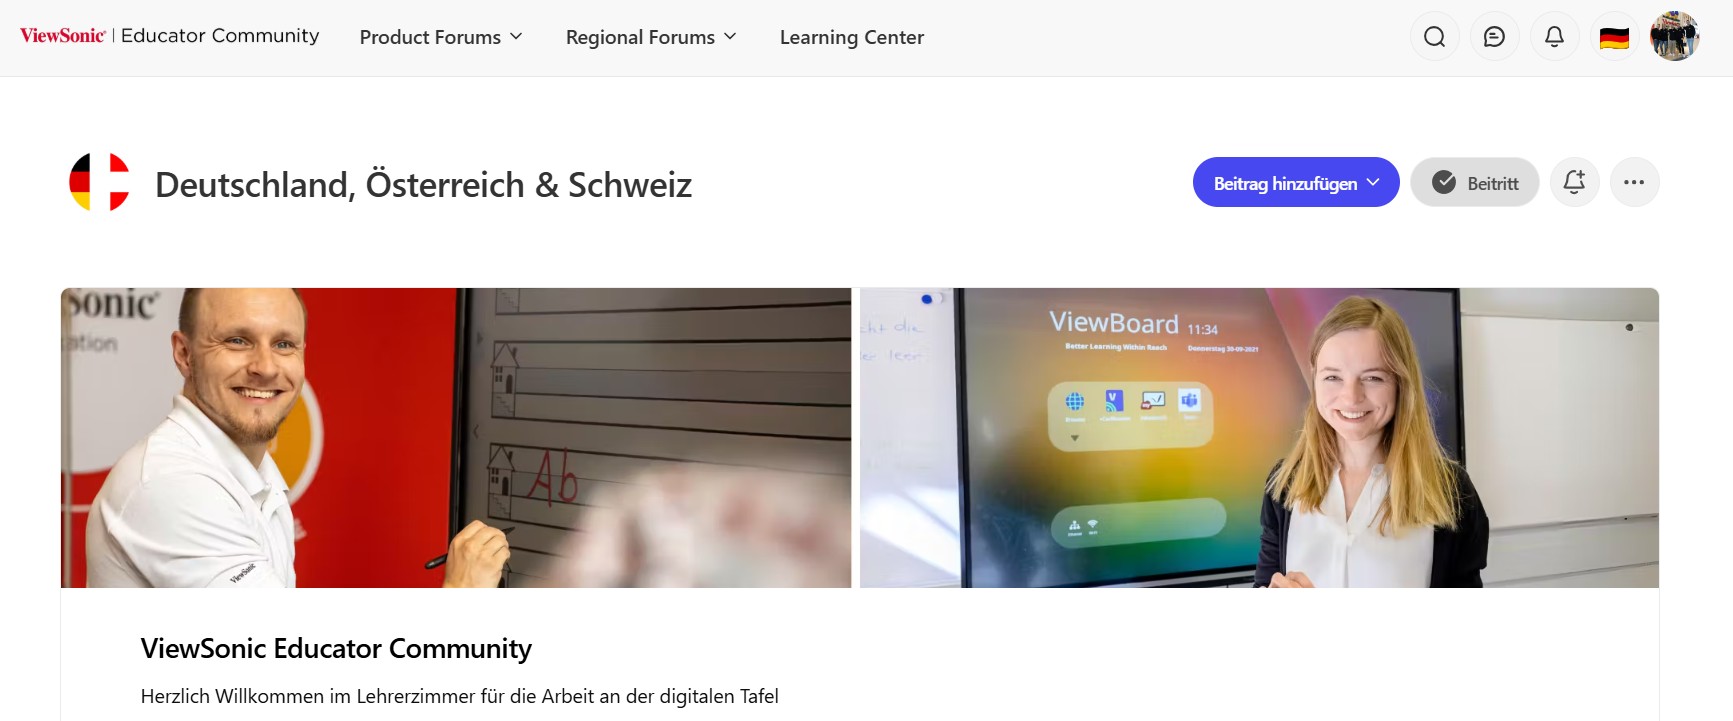Open the user profile avatar
Screen dimensions: 1733x721
point(1674,37)
